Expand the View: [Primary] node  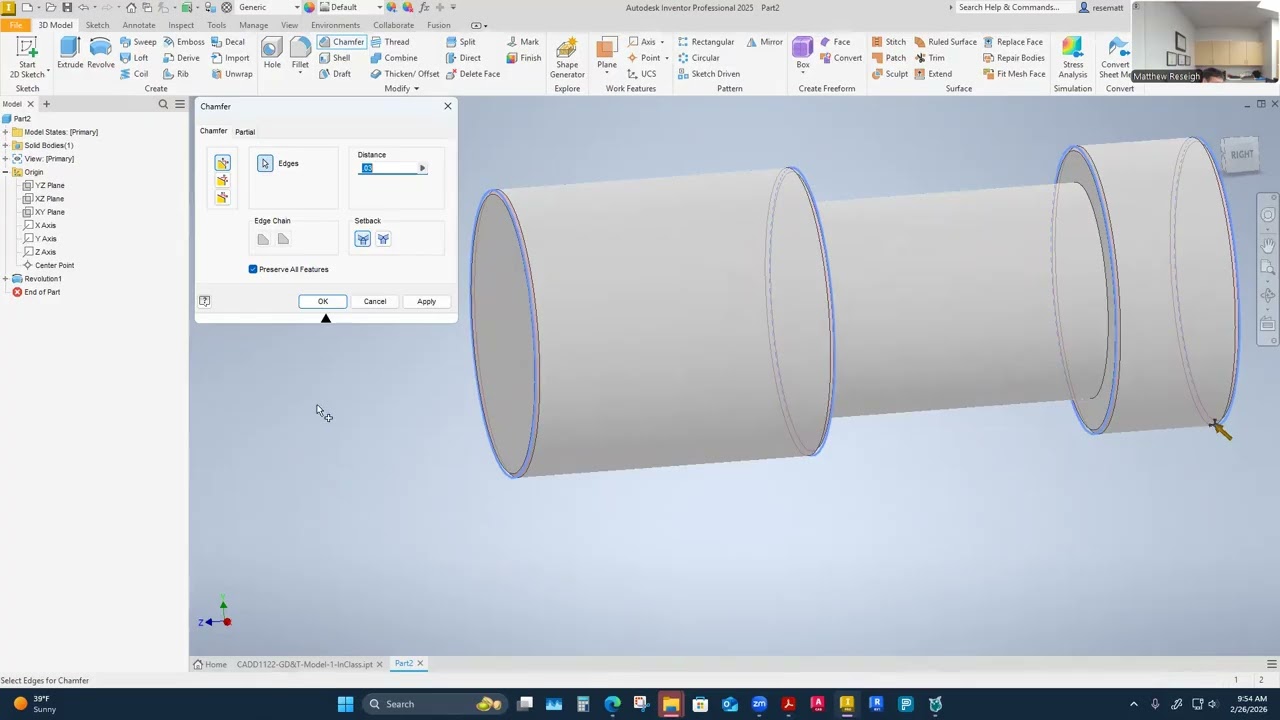pos(6,159)
